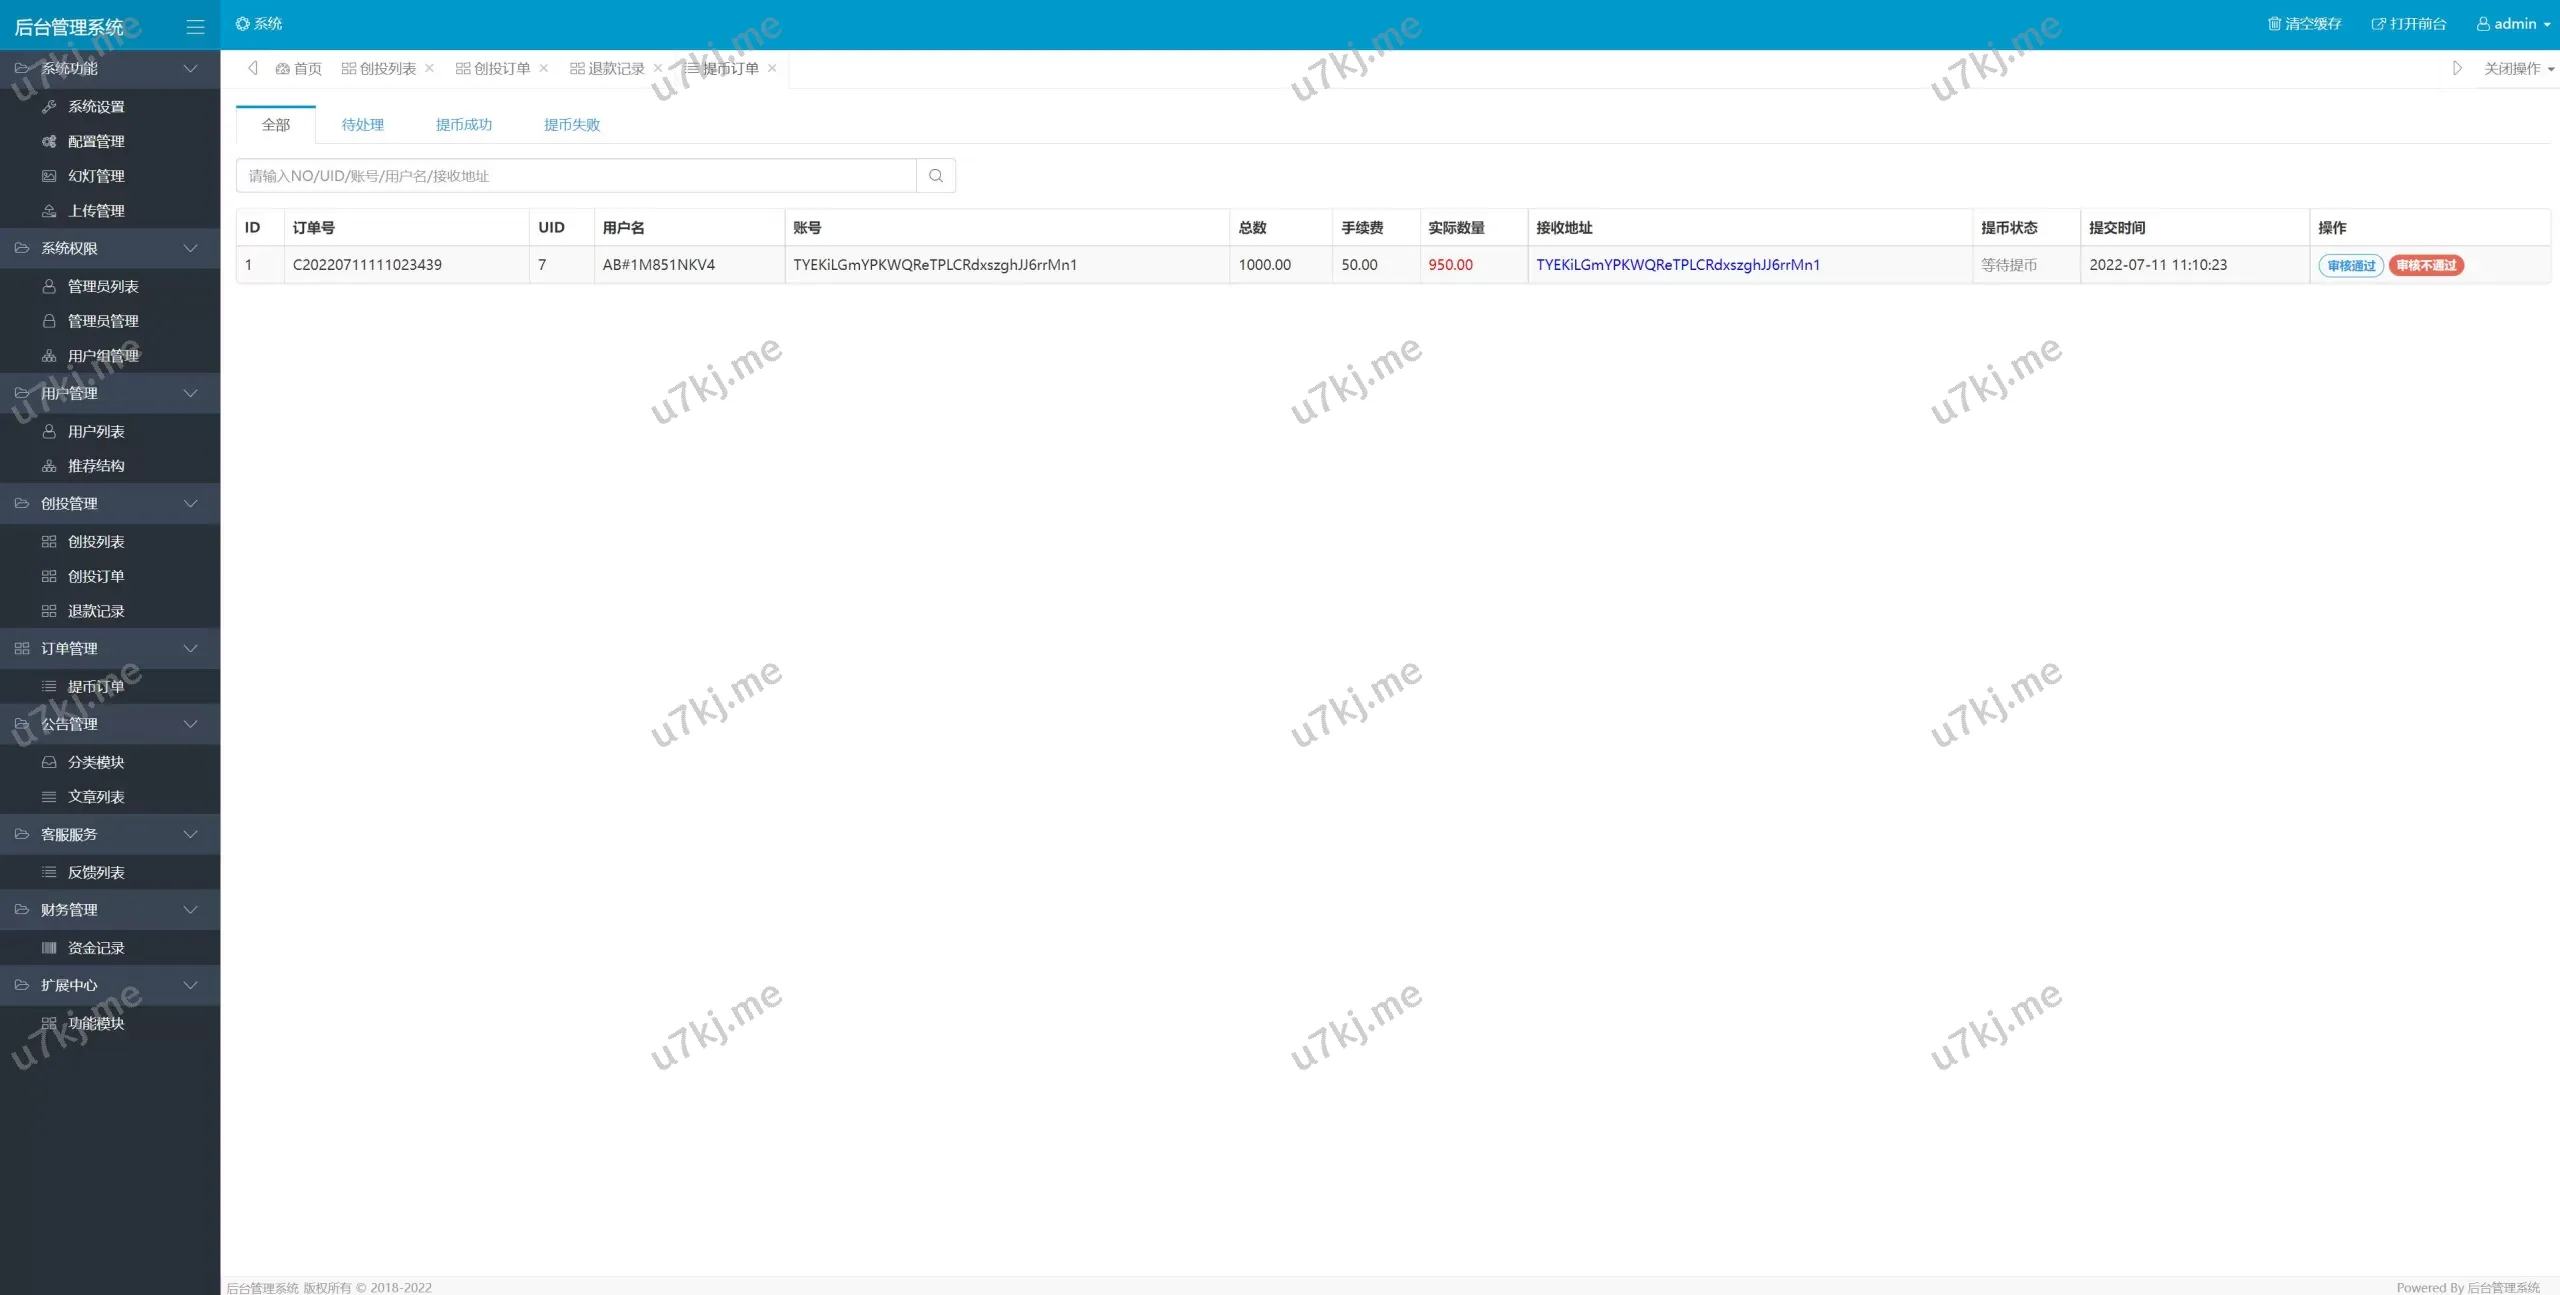Close the 创投列表 tab
The image size is (2560, 1295).
click(x=430, y=68)
